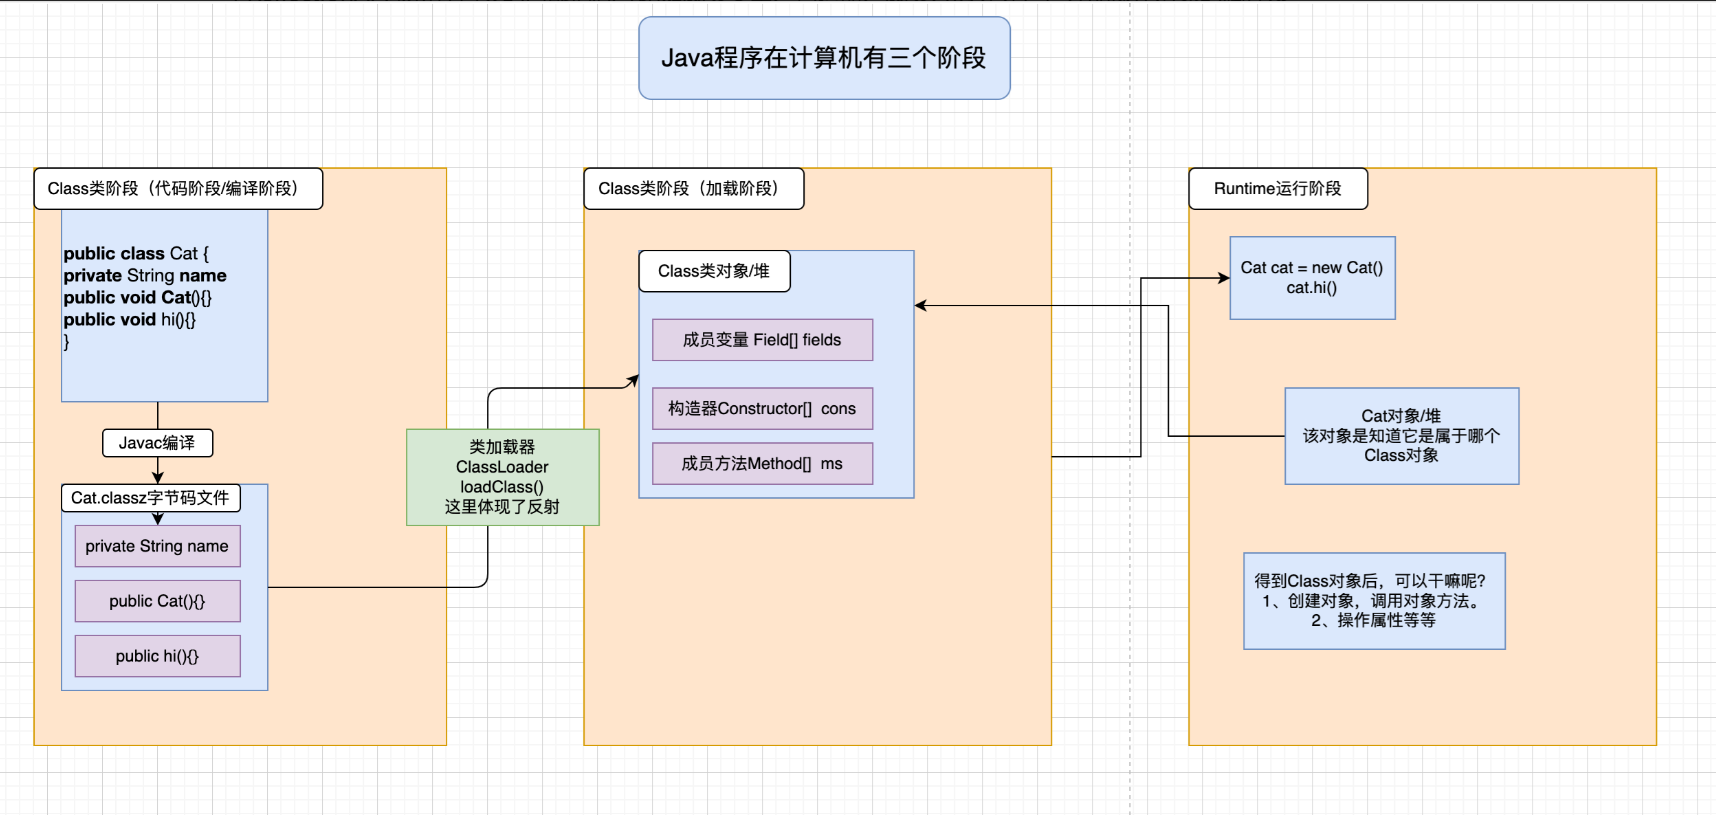The height and width of the screenshot is (815, 1716).
Task: Select the title box 'Java程序在计算机有三个阶段'
Action: [x=824, y=58]
